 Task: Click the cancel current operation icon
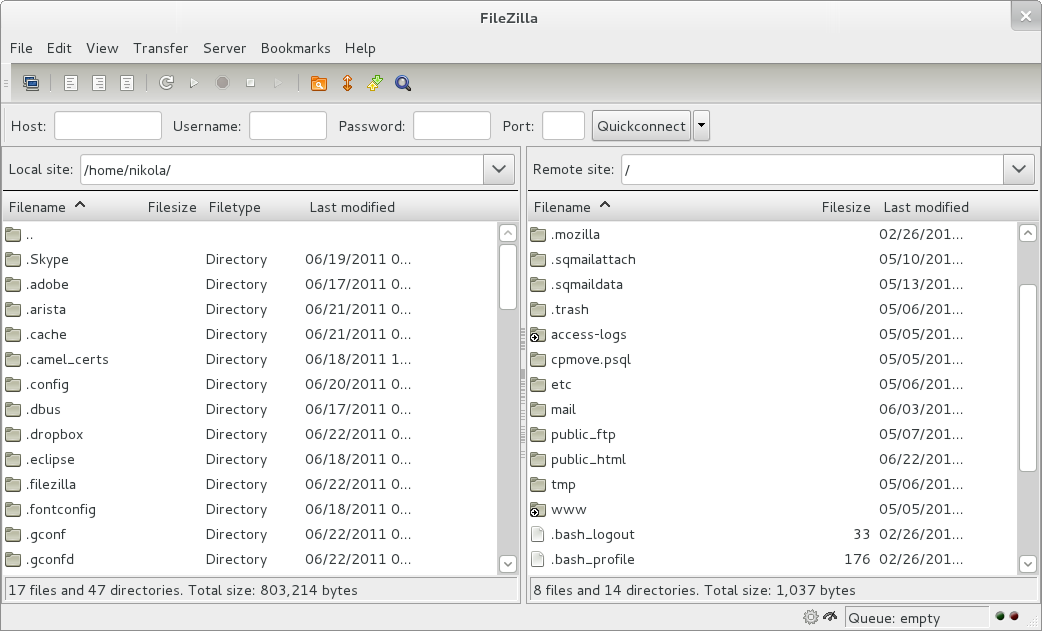pos(222,83)
